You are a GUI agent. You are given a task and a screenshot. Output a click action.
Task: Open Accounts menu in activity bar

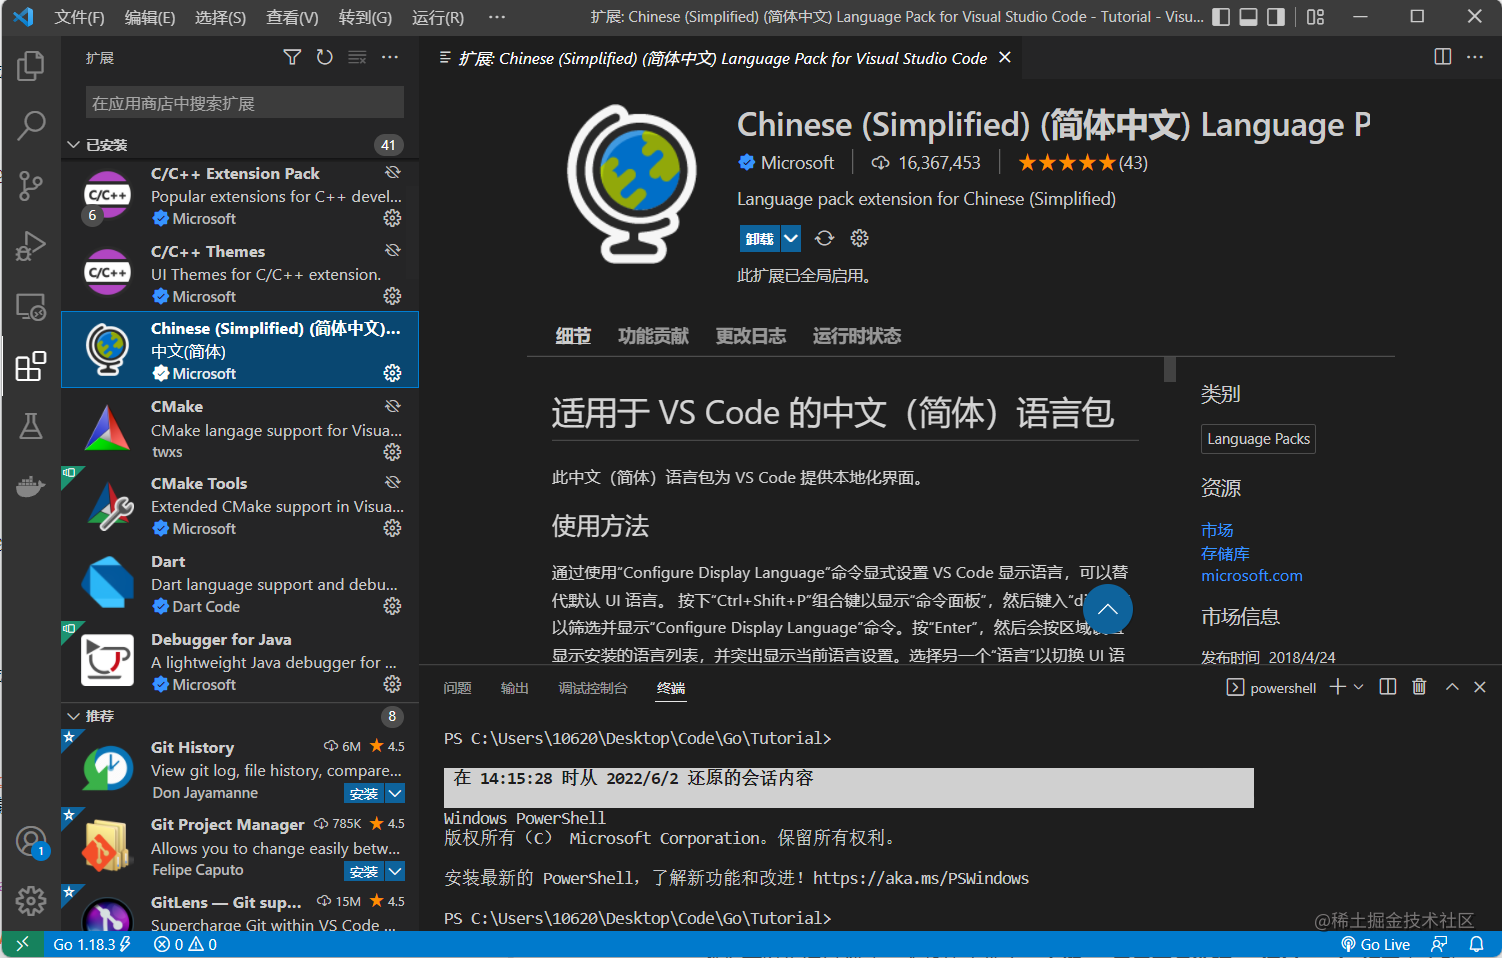coord(31,841)
